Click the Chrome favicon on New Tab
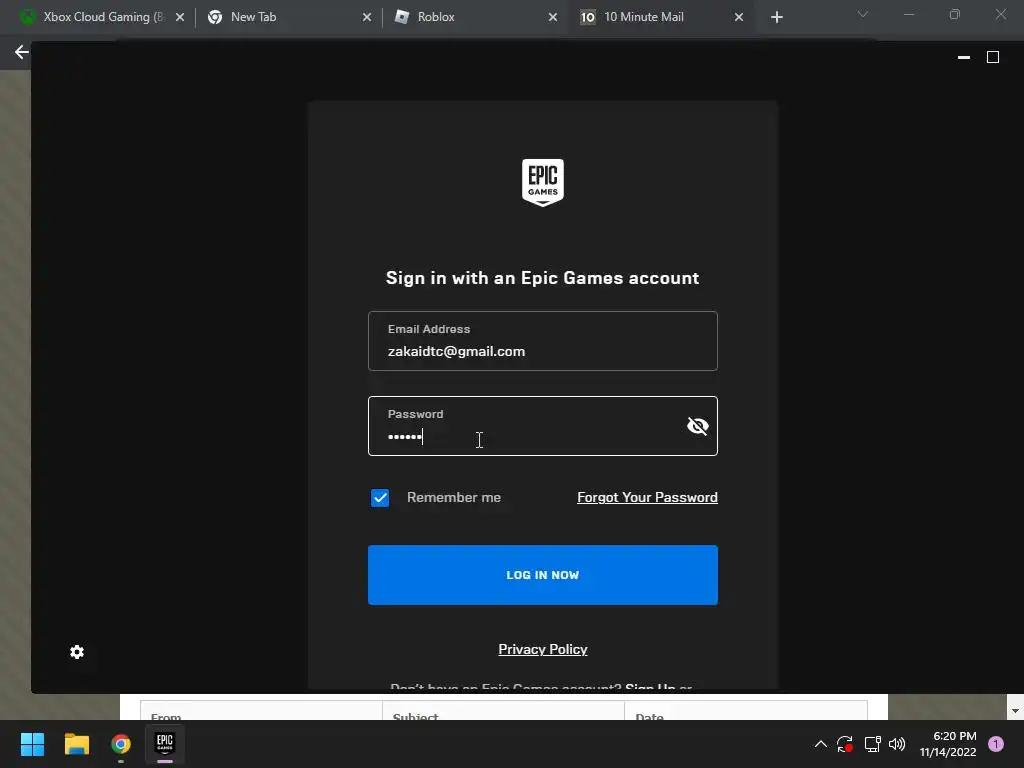The width and height of the screenshot is (1024, 768). [x=215, y=17]
